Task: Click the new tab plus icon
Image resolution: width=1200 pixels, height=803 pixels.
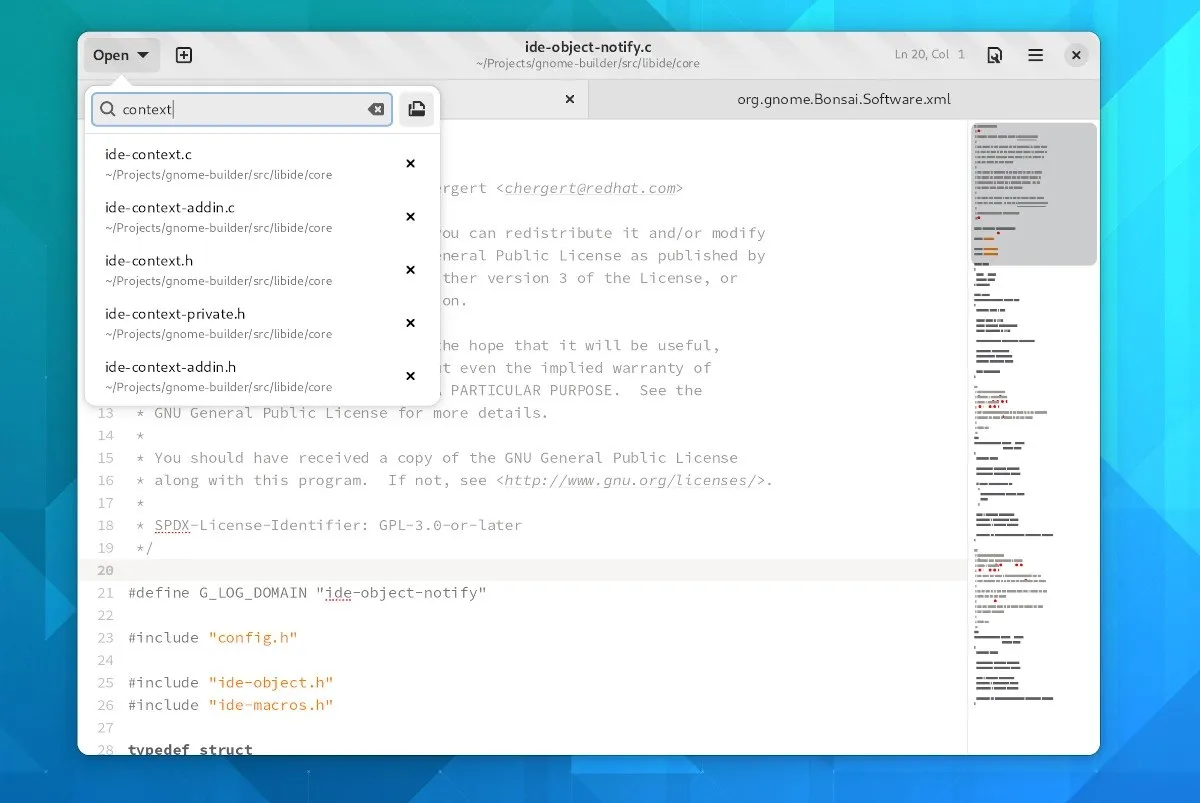Action: point(184,56)
